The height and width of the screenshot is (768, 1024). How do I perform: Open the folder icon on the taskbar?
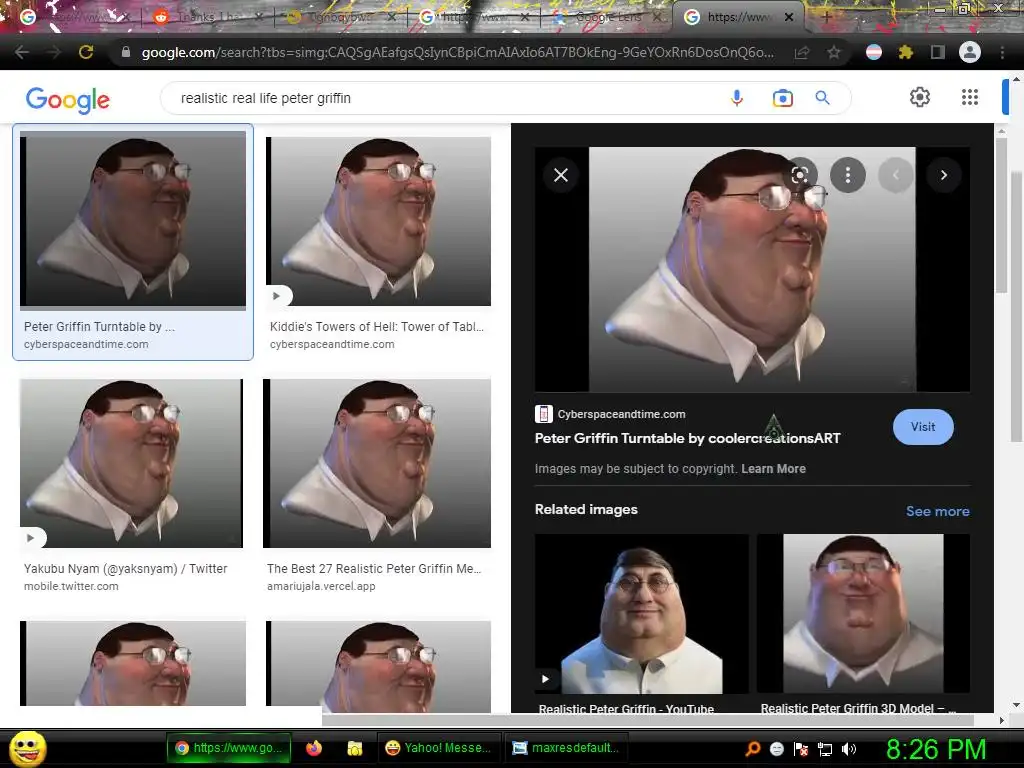(355, 748)
